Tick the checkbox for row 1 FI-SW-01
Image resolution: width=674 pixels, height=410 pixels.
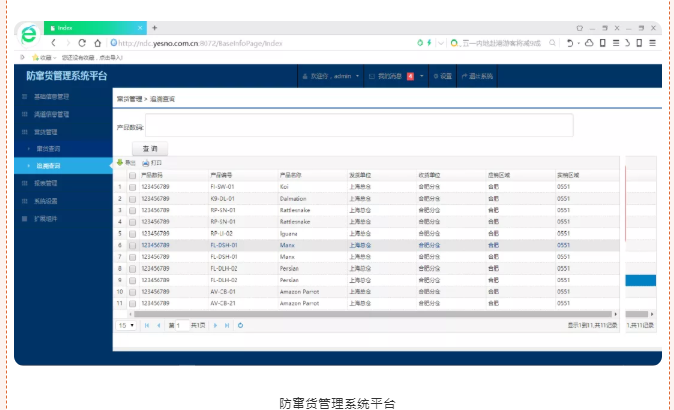pyautogui.click(x=131, y=186)
